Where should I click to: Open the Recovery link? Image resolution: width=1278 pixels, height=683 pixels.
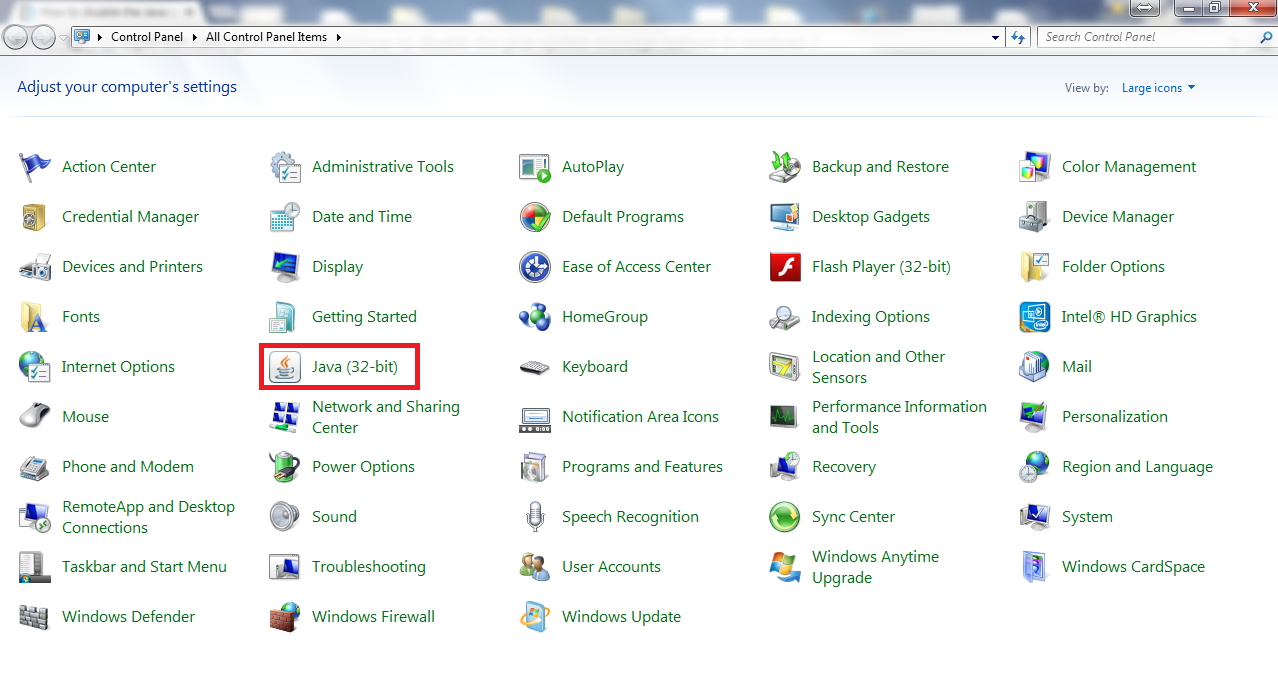(844, 467)
